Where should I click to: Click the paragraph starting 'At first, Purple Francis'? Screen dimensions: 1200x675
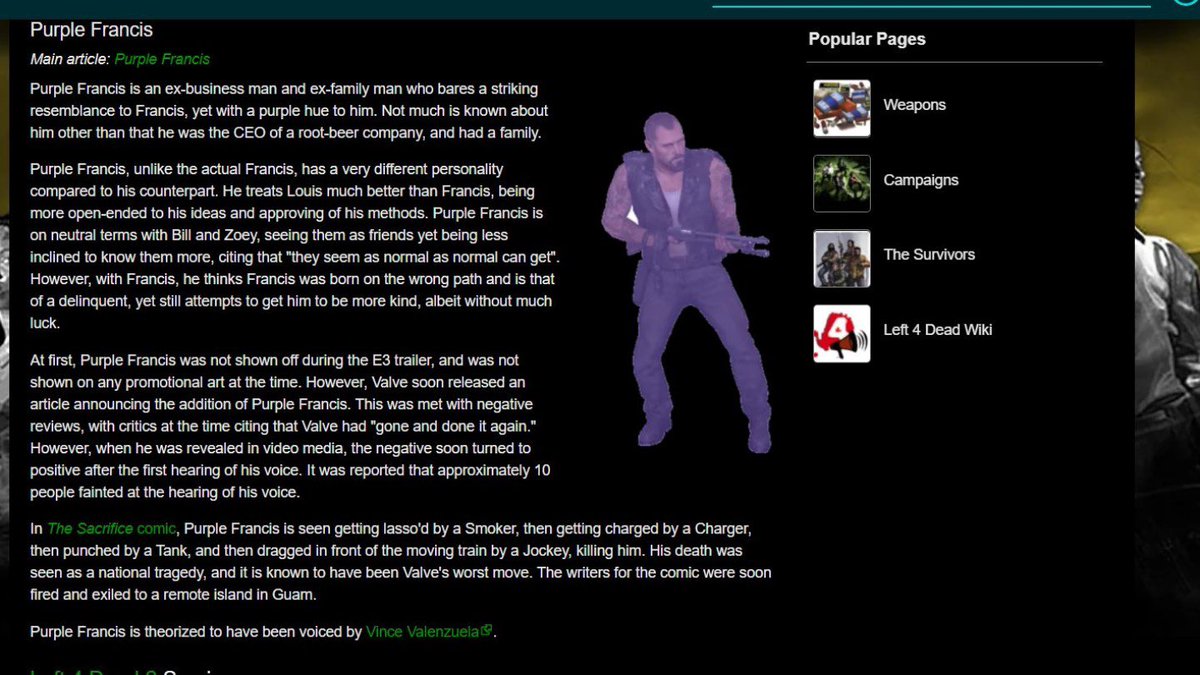tap(292, 426)
